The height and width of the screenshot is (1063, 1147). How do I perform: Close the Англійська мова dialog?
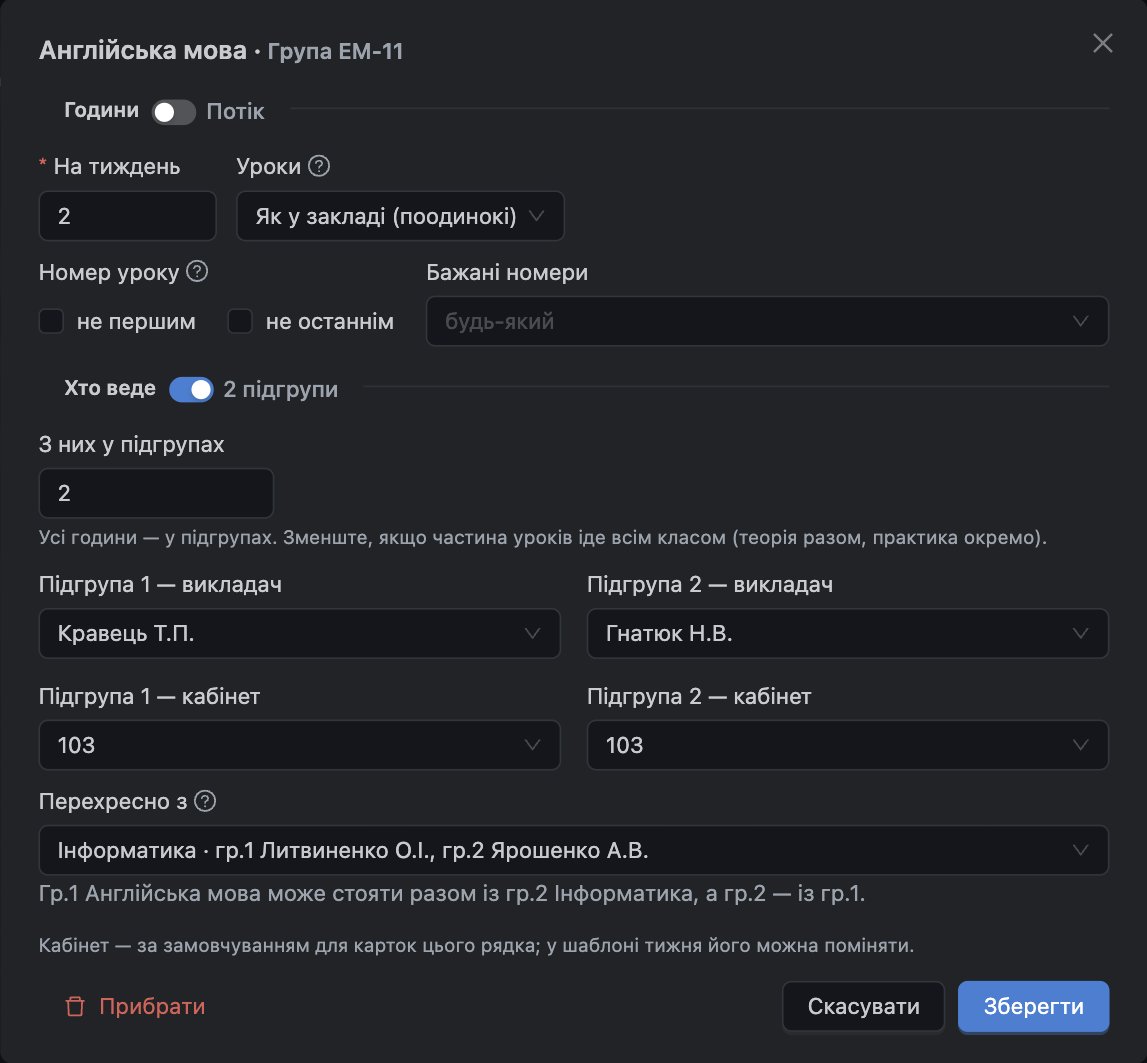tap(1102, 43)
